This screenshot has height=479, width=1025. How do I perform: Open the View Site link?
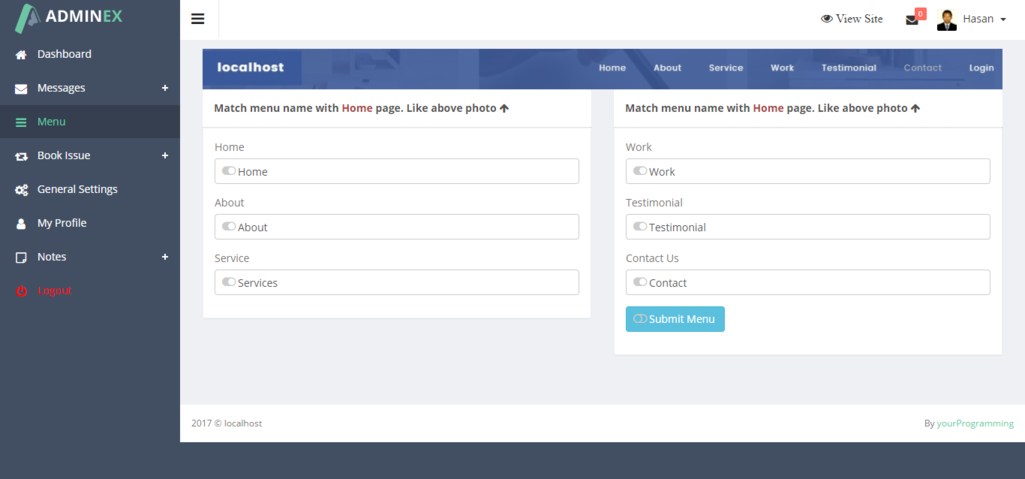(852, 19)
